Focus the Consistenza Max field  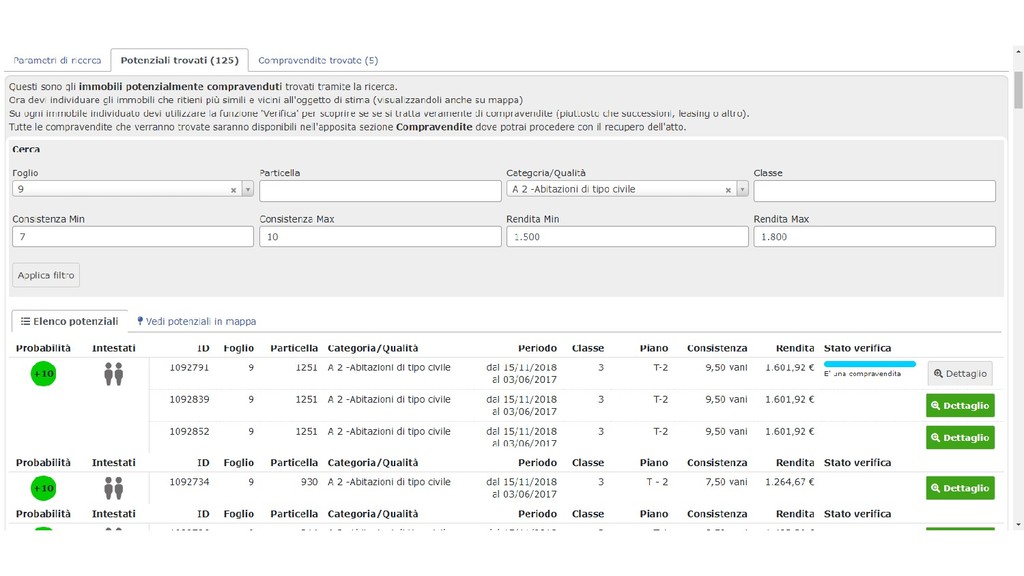(380, 236)
